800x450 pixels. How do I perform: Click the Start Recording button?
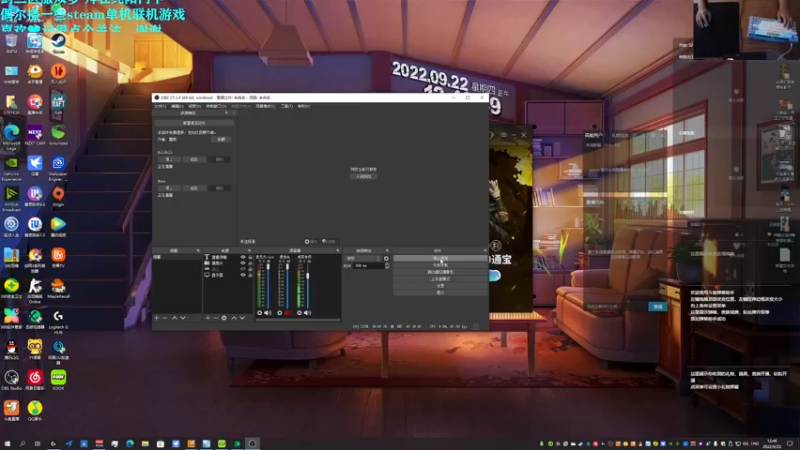tap(440, 265)
